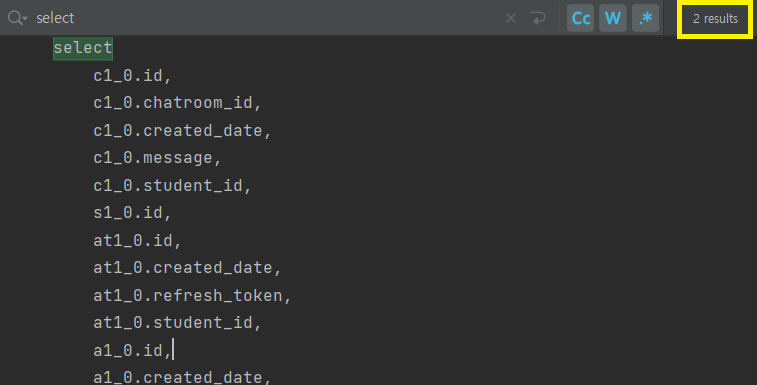The image size is (757, 385).
Task: Enable Regex (.*) search option
Action: (x=645, y=18)
